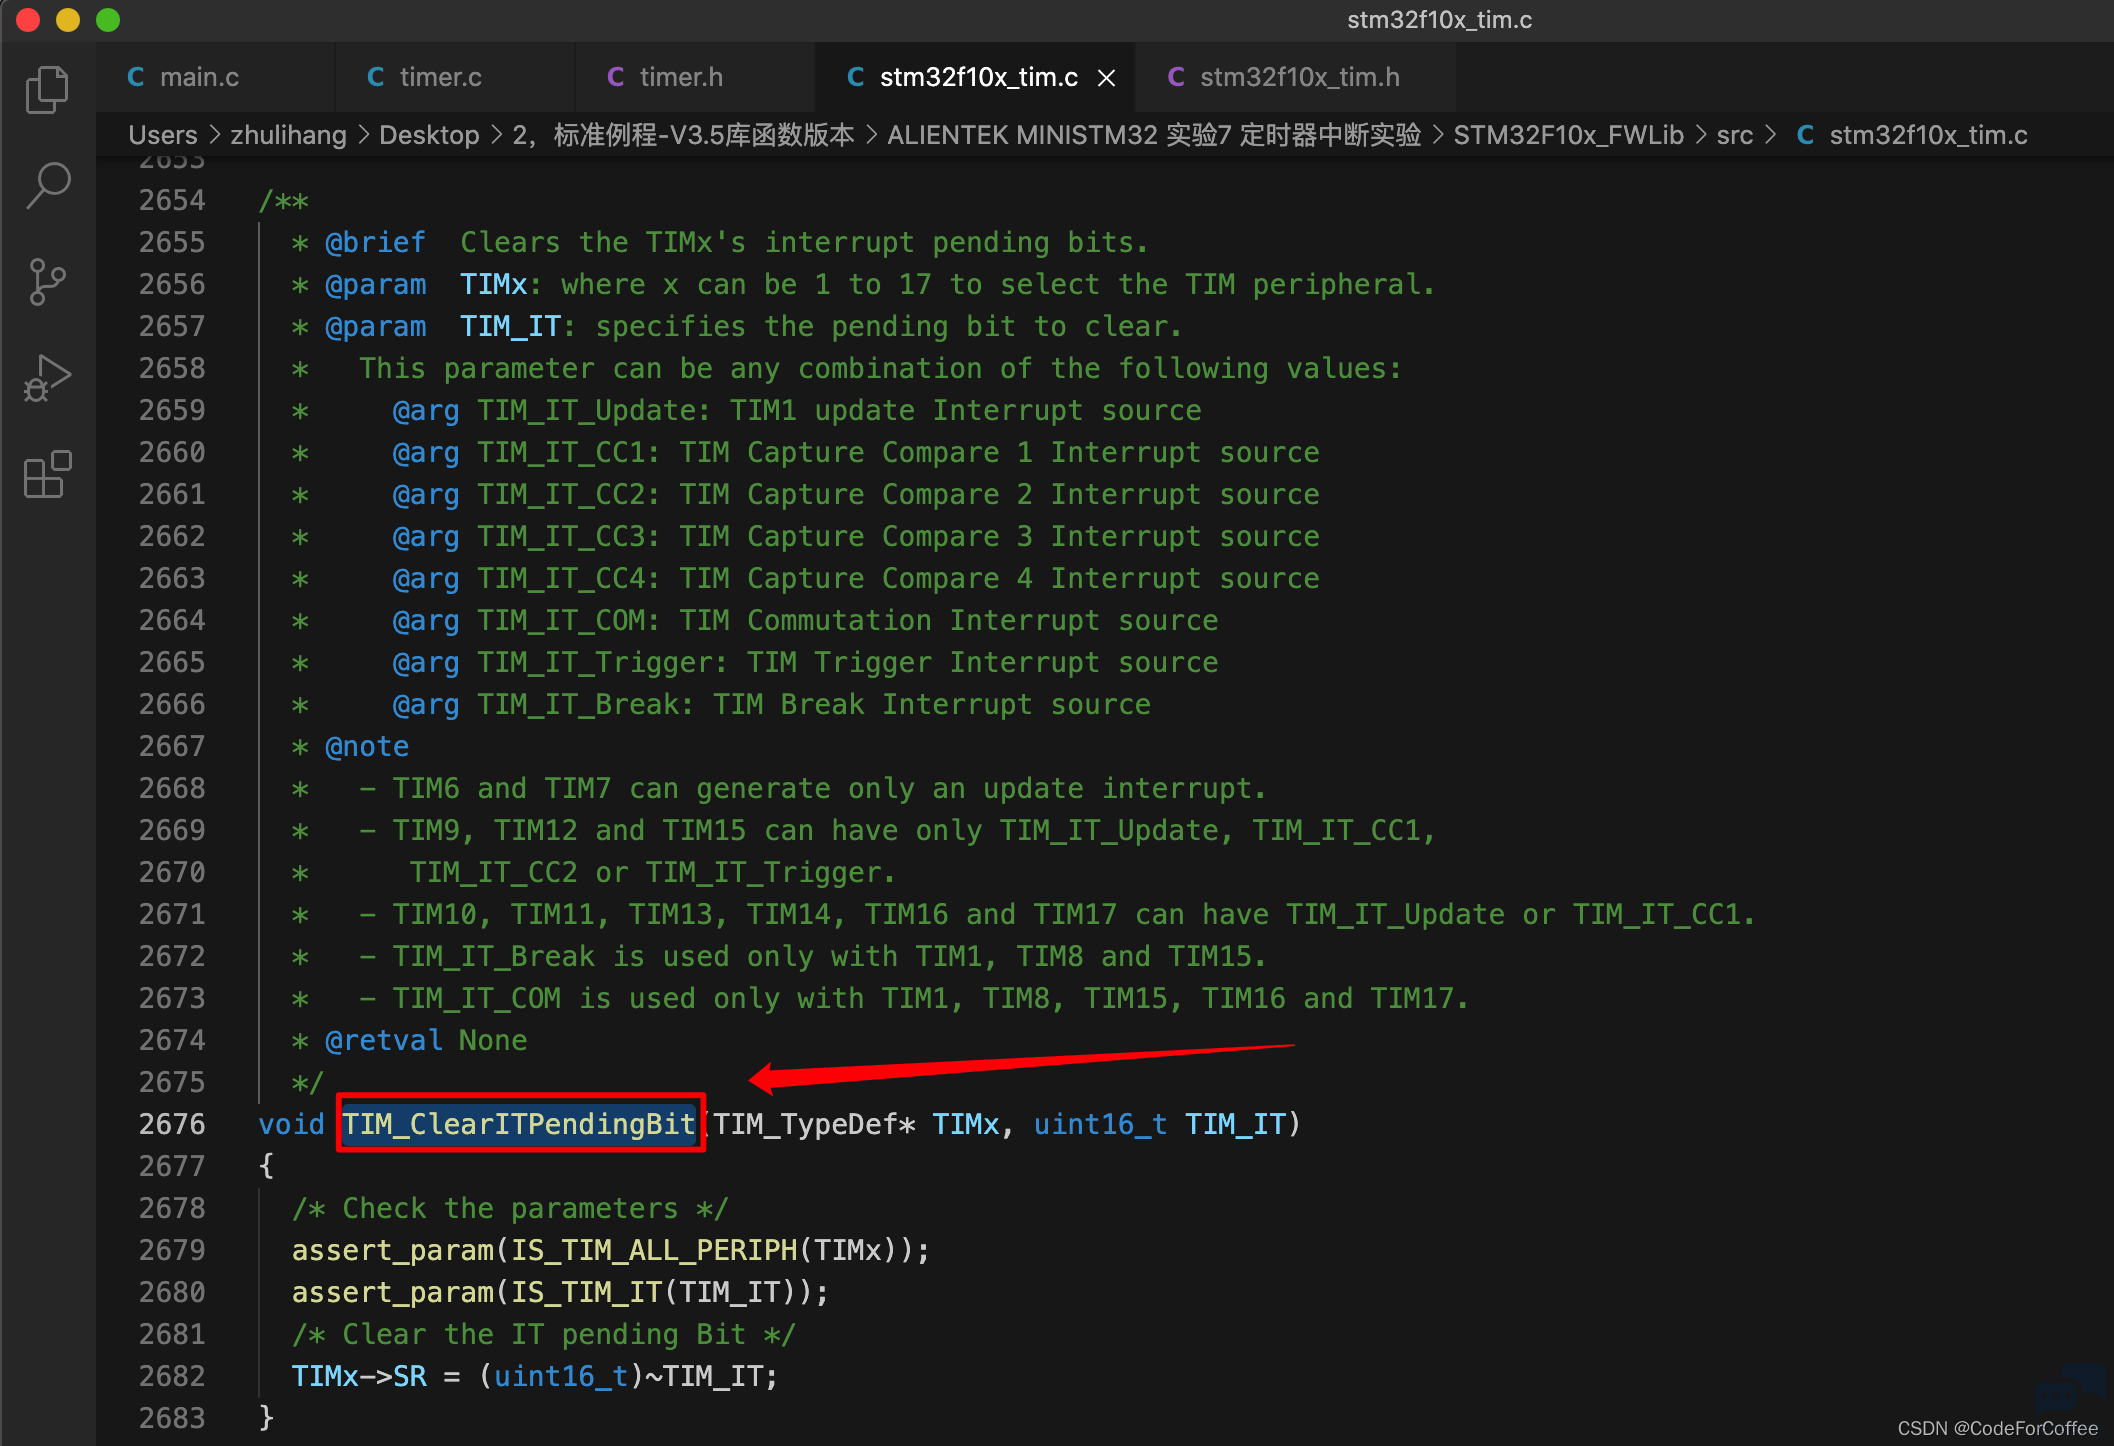This screenshot has width=2114, height=1446.
Task: Click line number 2683 in the gutter
Action: [172, 1418]
